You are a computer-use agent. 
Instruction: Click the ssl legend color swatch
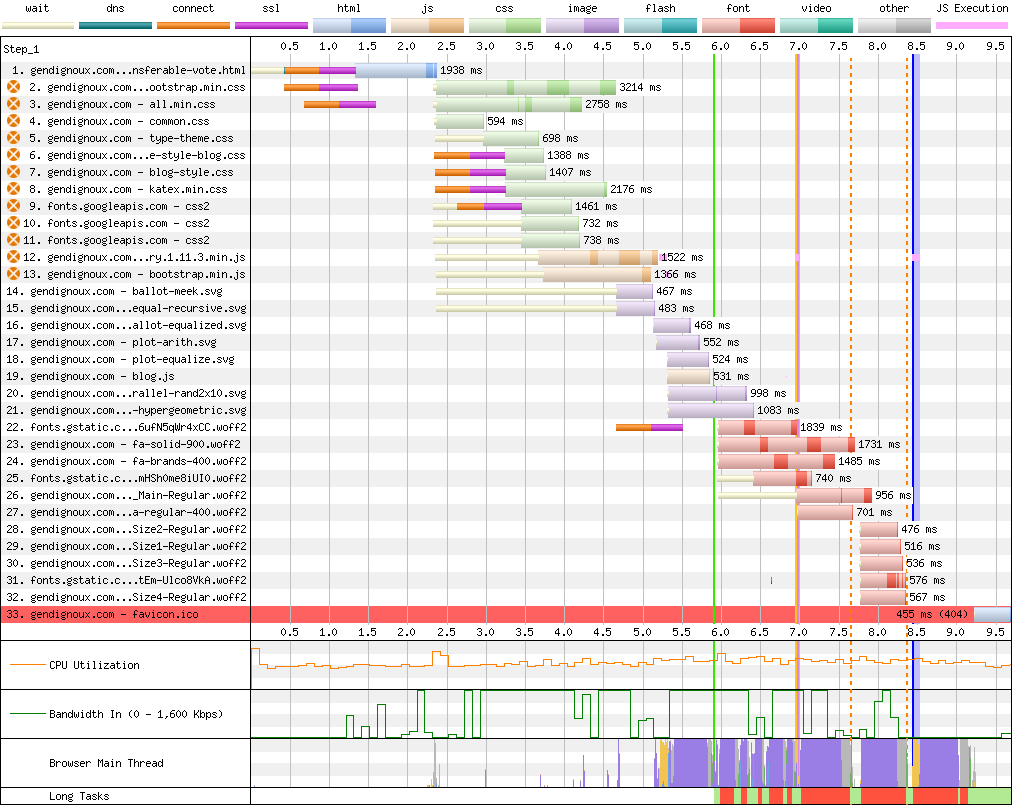click(271, 24)
